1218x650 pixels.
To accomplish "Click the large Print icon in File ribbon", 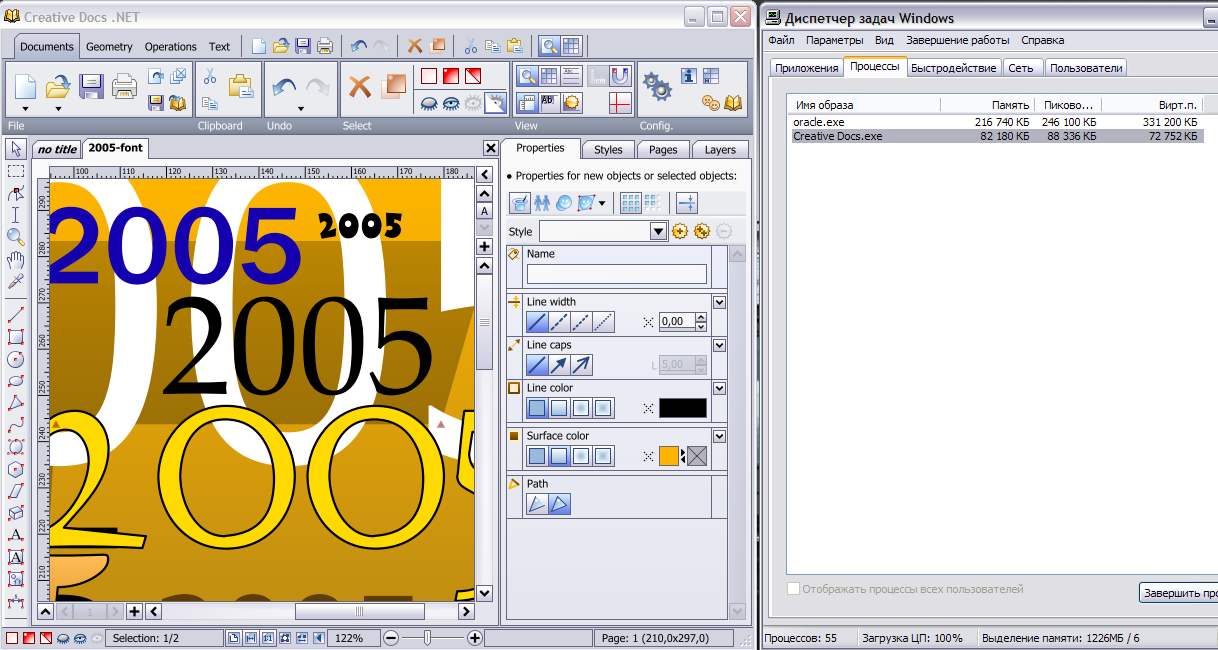I will pyautogui.click(x=124, y=86).
